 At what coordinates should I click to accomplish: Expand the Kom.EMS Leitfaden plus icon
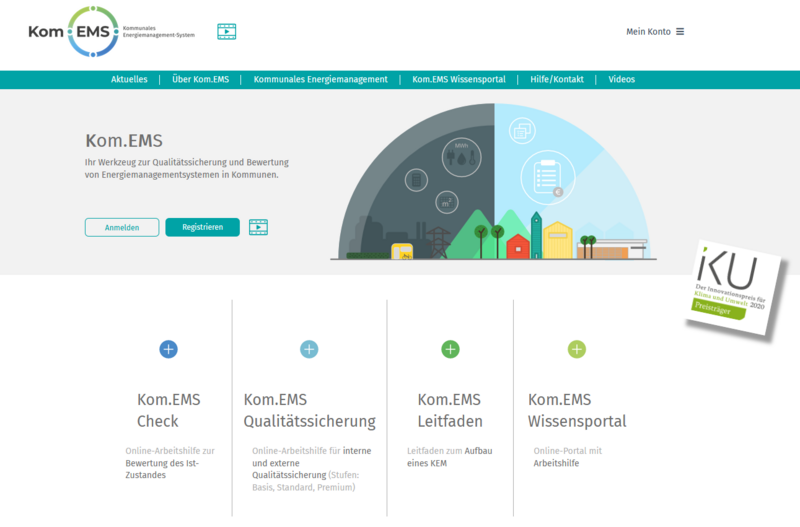(450, 349)
